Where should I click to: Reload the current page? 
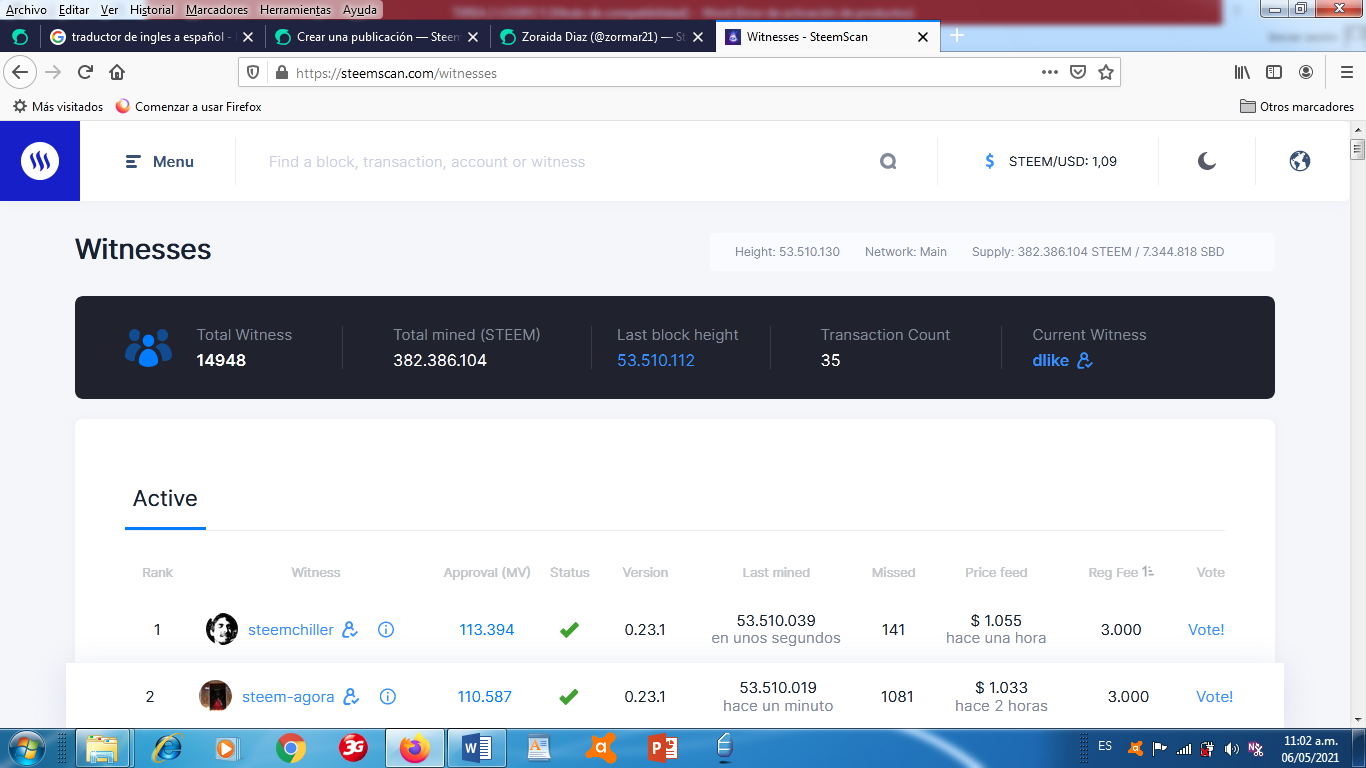[86, 72]
